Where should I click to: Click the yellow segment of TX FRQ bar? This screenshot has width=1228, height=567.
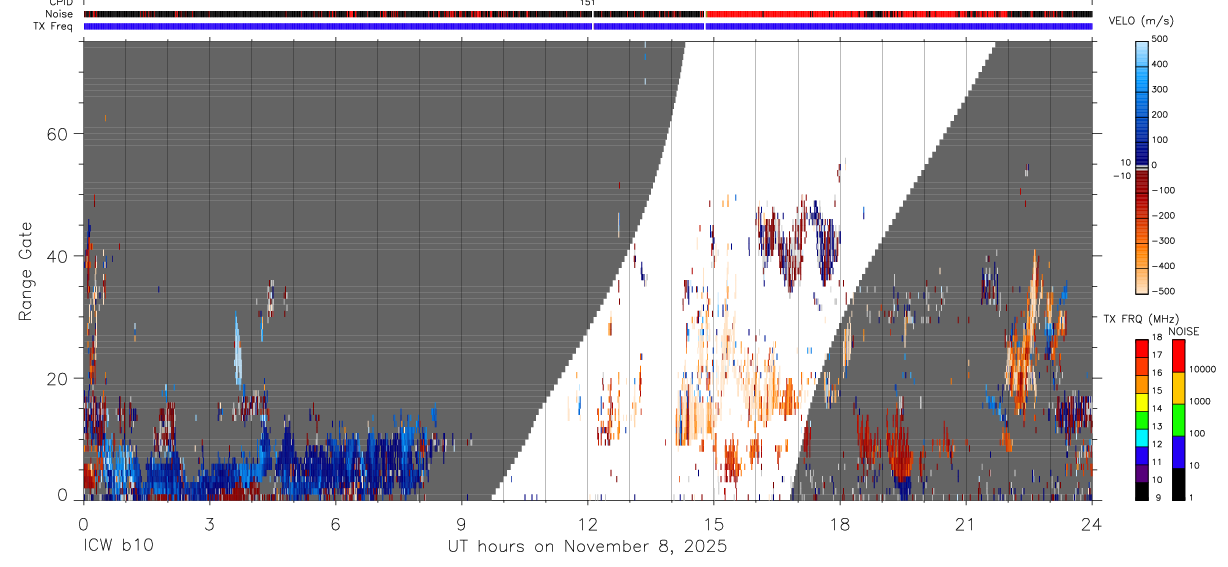click(1142, 400)
